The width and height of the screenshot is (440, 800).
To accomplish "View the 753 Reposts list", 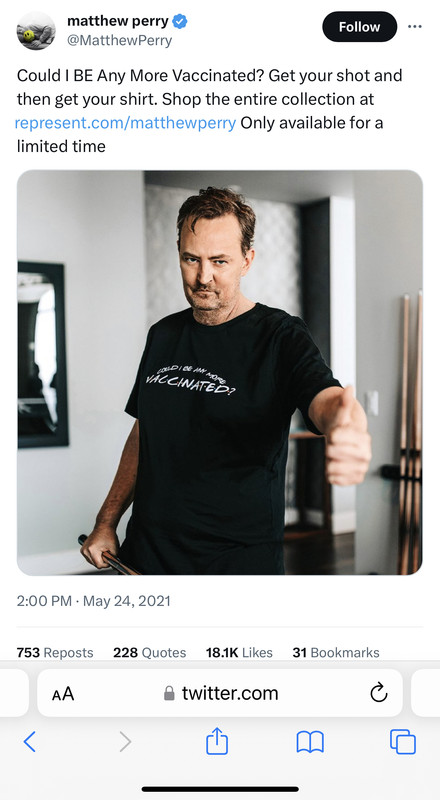I will [x=55, y=653].
